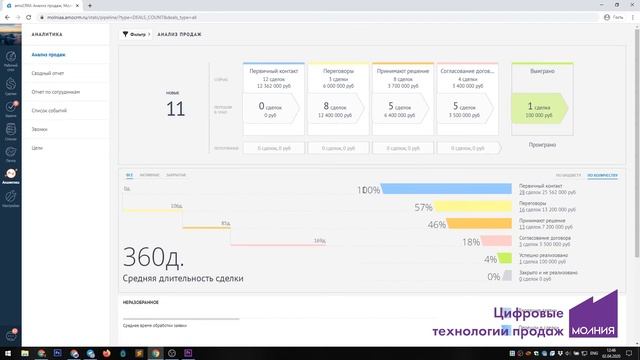Click lost deals box under Первичный контакт

tap(274, 148)
